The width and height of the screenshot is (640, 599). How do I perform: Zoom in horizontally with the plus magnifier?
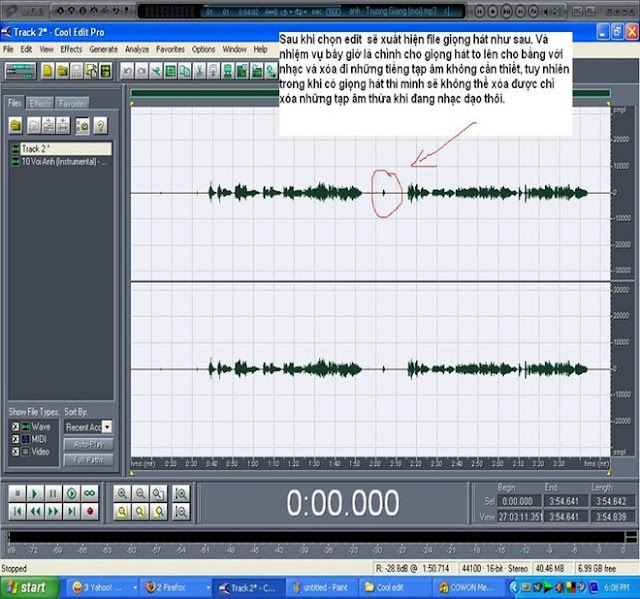point(122,494)
